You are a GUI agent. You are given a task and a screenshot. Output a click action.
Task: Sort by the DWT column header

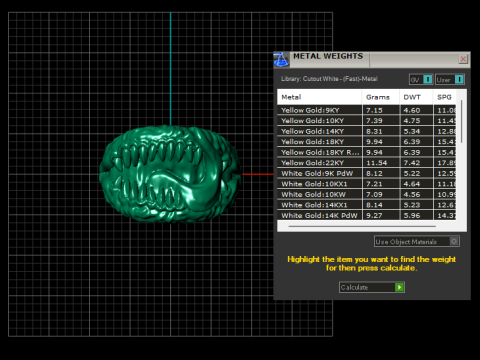416,97
